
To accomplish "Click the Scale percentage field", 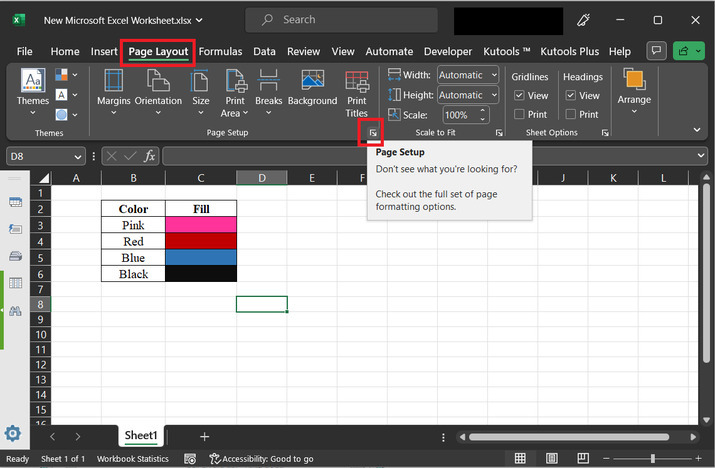I will tap(460, 115).
